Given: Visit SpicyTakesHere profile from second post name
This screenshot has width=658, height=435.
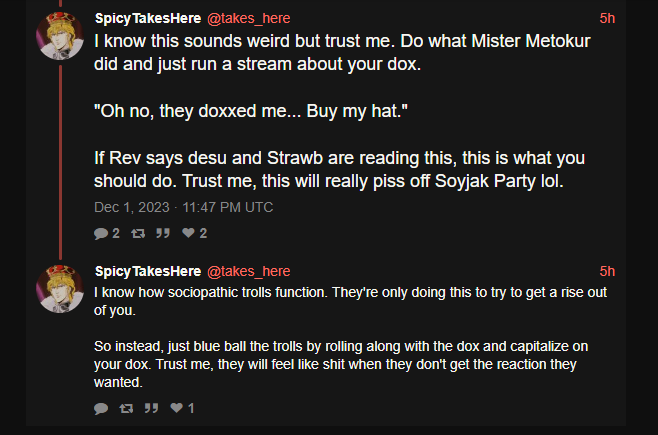Looking at the screenshot, I should tap(146, 271).
